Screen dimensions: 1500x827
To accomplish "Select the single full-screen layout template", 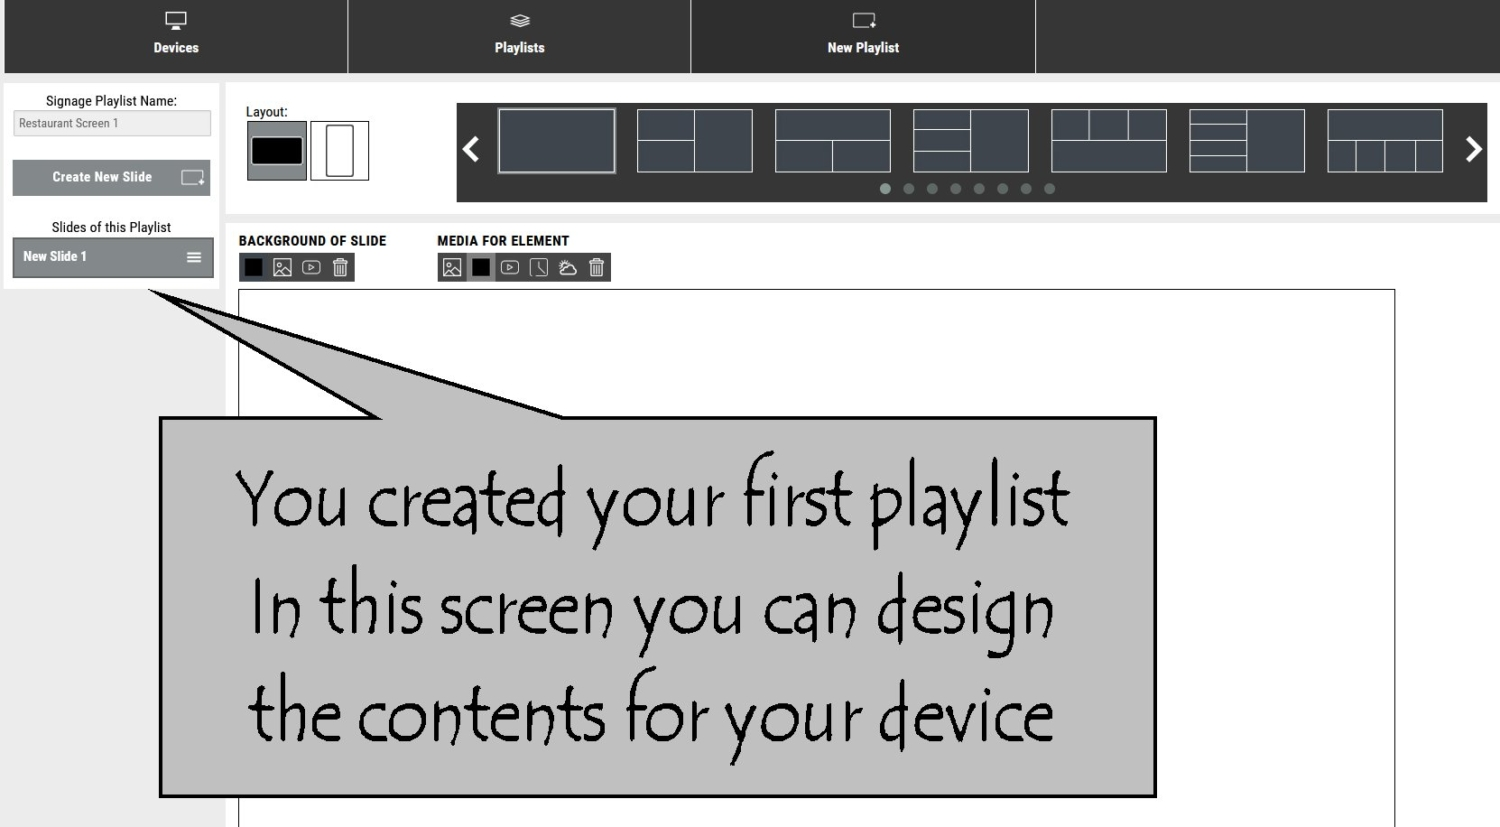I will point(557,141).
